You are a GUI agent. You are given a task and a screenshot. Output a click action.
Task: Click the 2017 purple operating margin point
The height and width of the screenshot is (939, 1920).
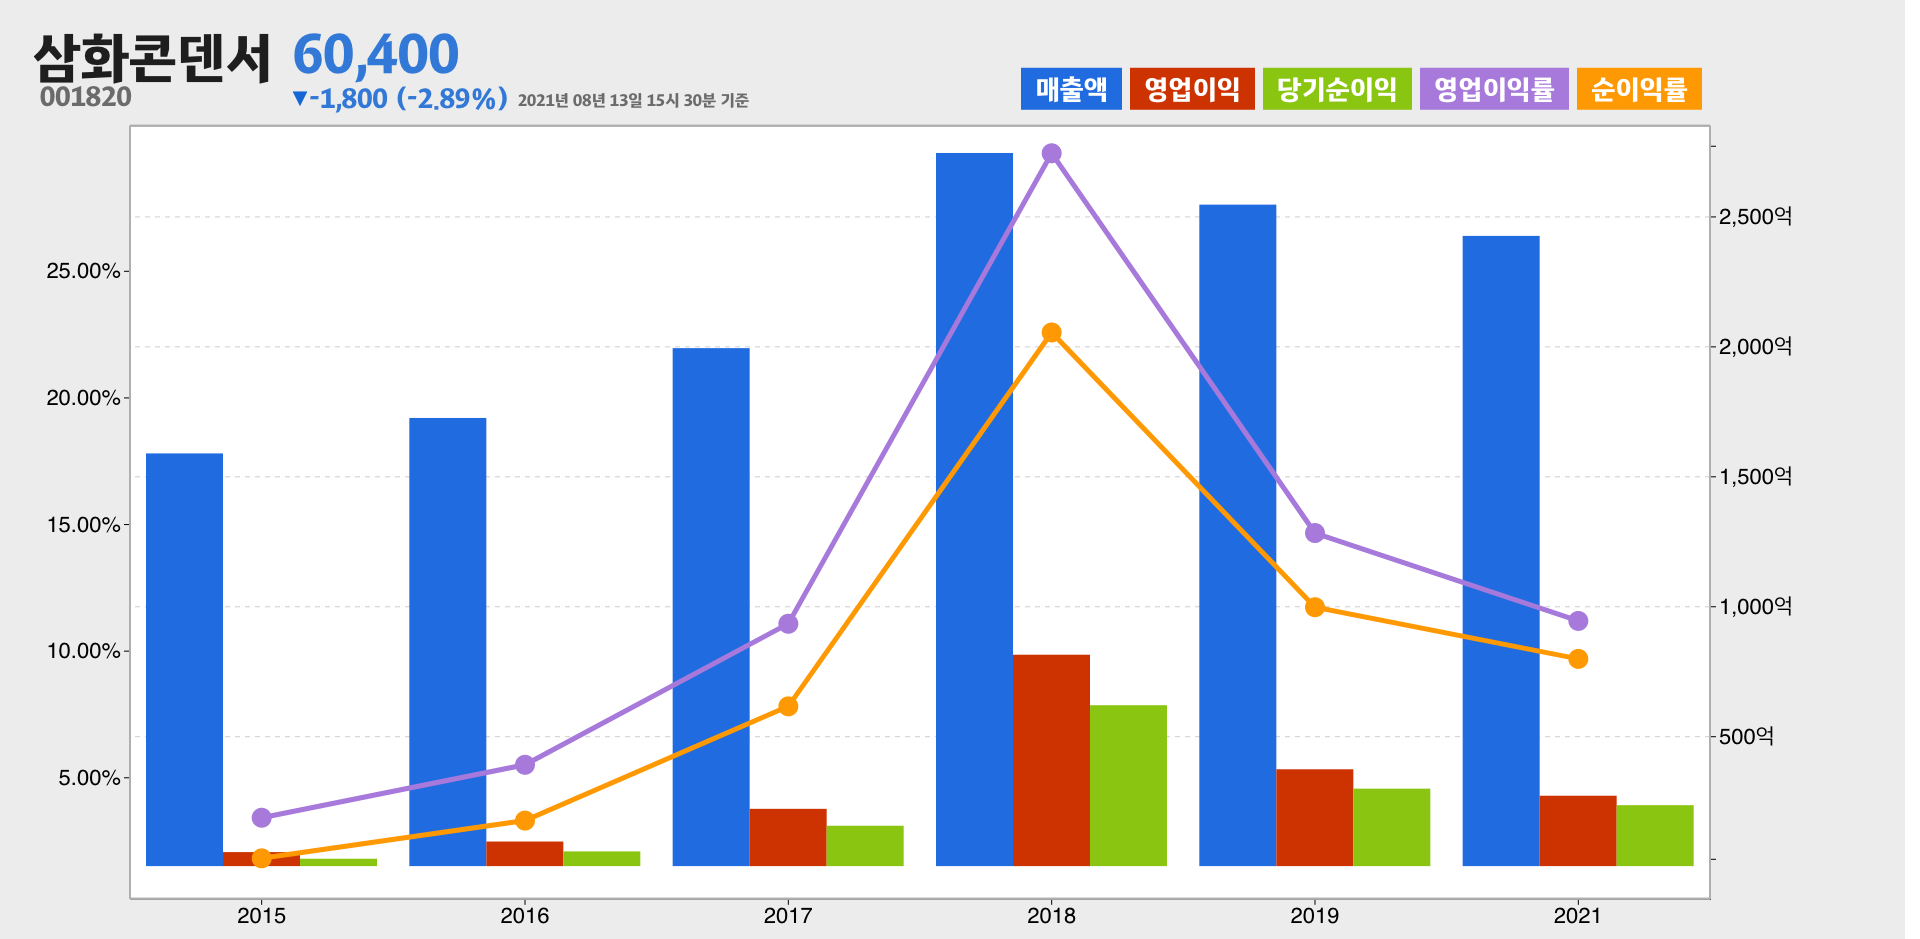[x=788, y=624]
